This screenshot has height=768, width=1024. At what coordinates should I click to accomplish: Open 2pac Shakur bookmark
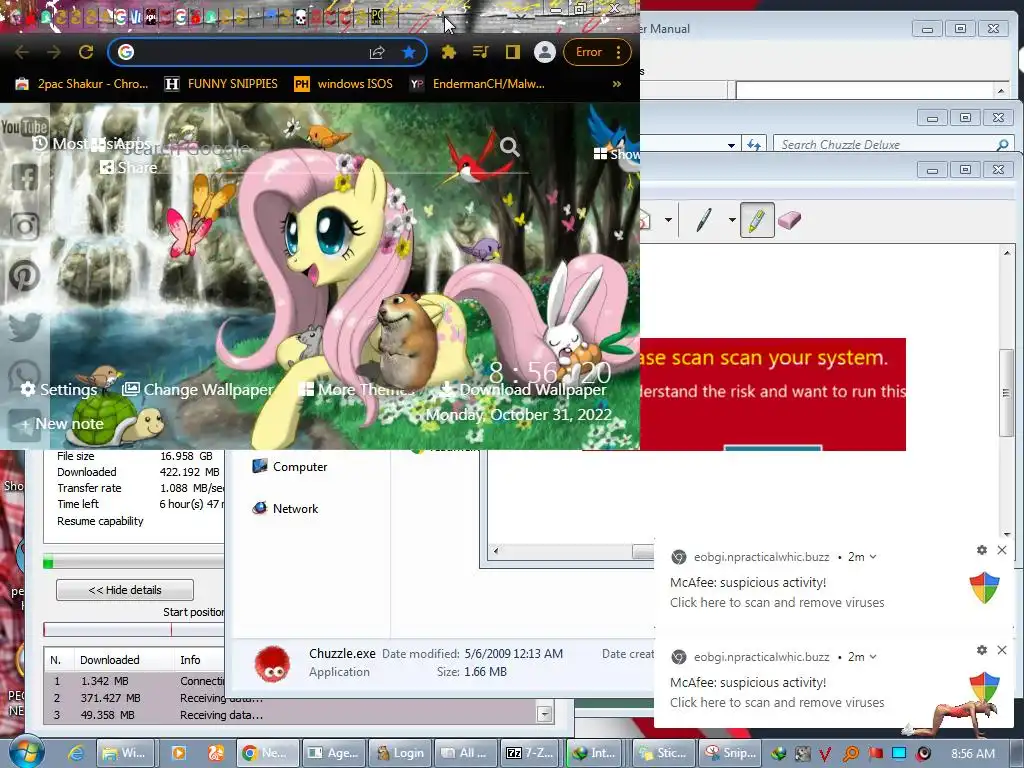(82, 84)
